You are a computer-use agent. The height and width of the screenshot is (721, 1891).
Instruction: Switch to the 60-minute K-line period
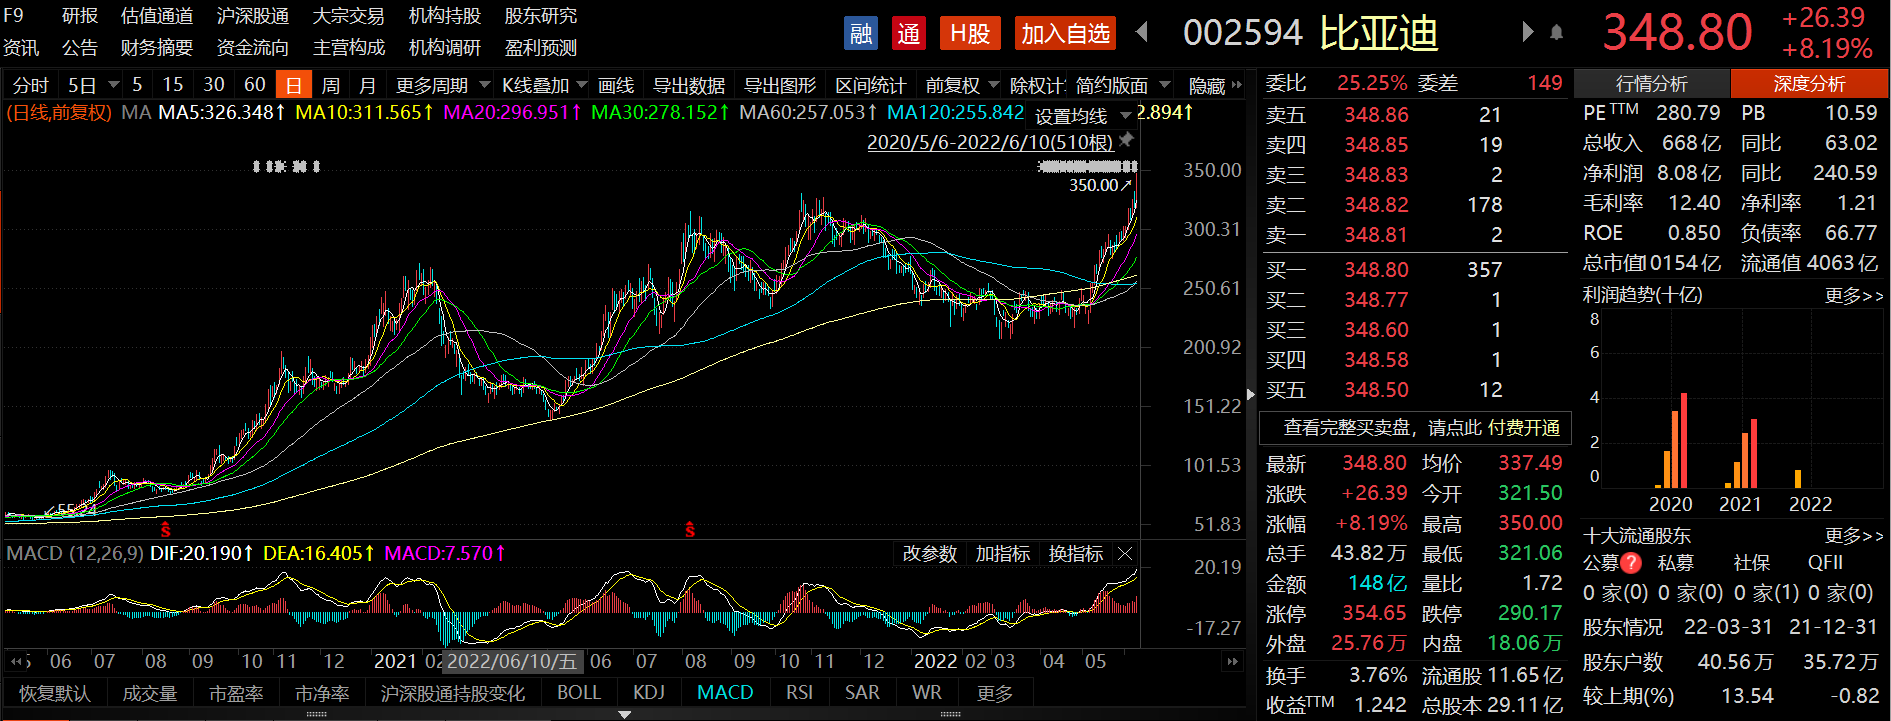255,85
